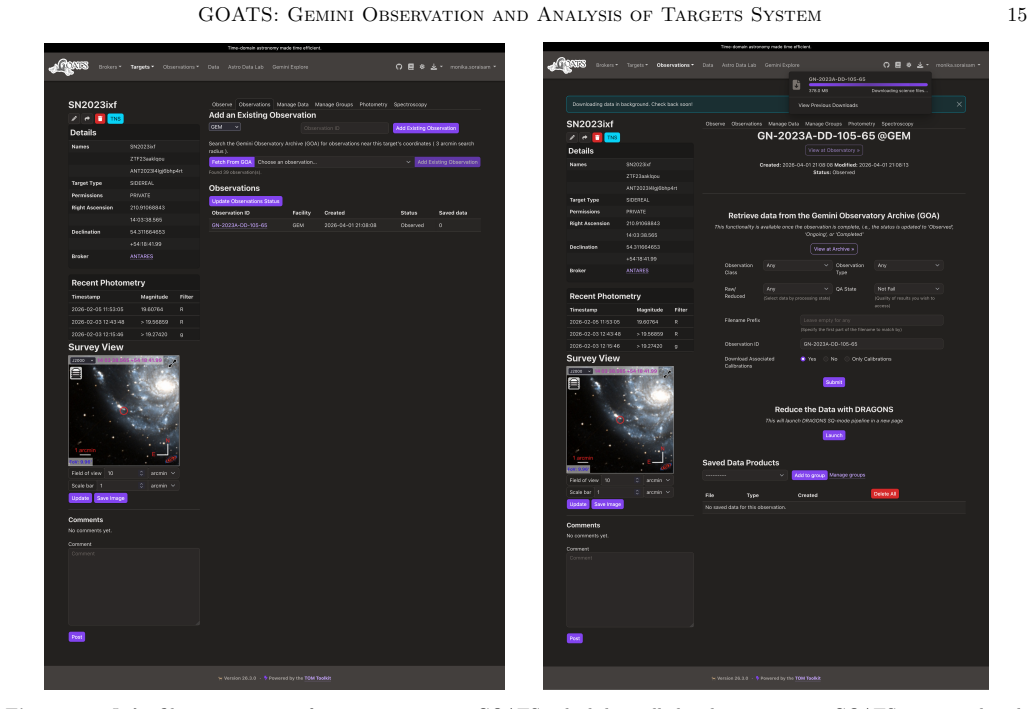Open Observation Type dropdown
Screen dimensions: 1033x709
pyautogui.click(x=908, y=266)
